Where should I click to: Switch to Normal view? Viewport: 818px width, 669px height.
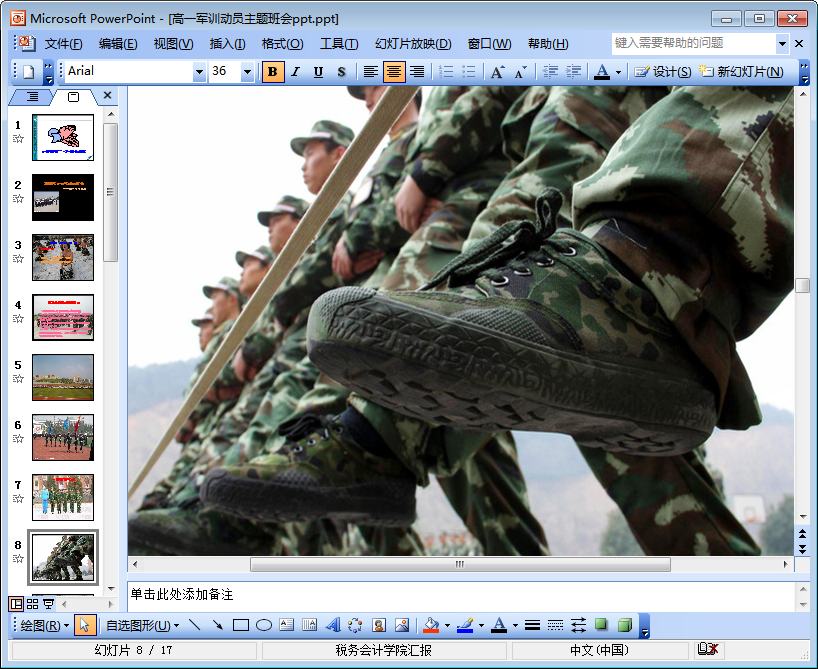(x=17, y=604)
